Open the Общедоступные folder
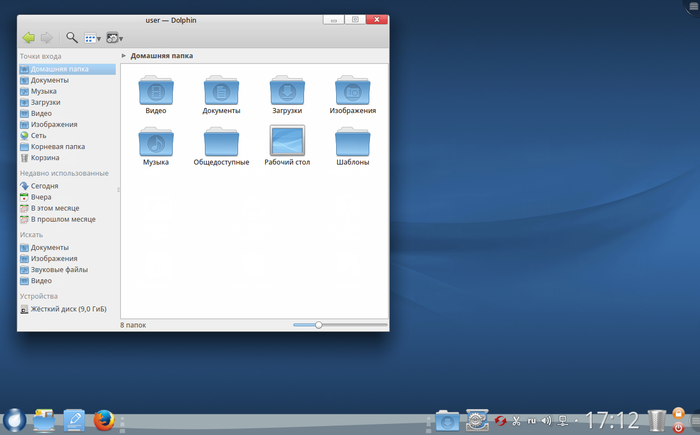 221,142
